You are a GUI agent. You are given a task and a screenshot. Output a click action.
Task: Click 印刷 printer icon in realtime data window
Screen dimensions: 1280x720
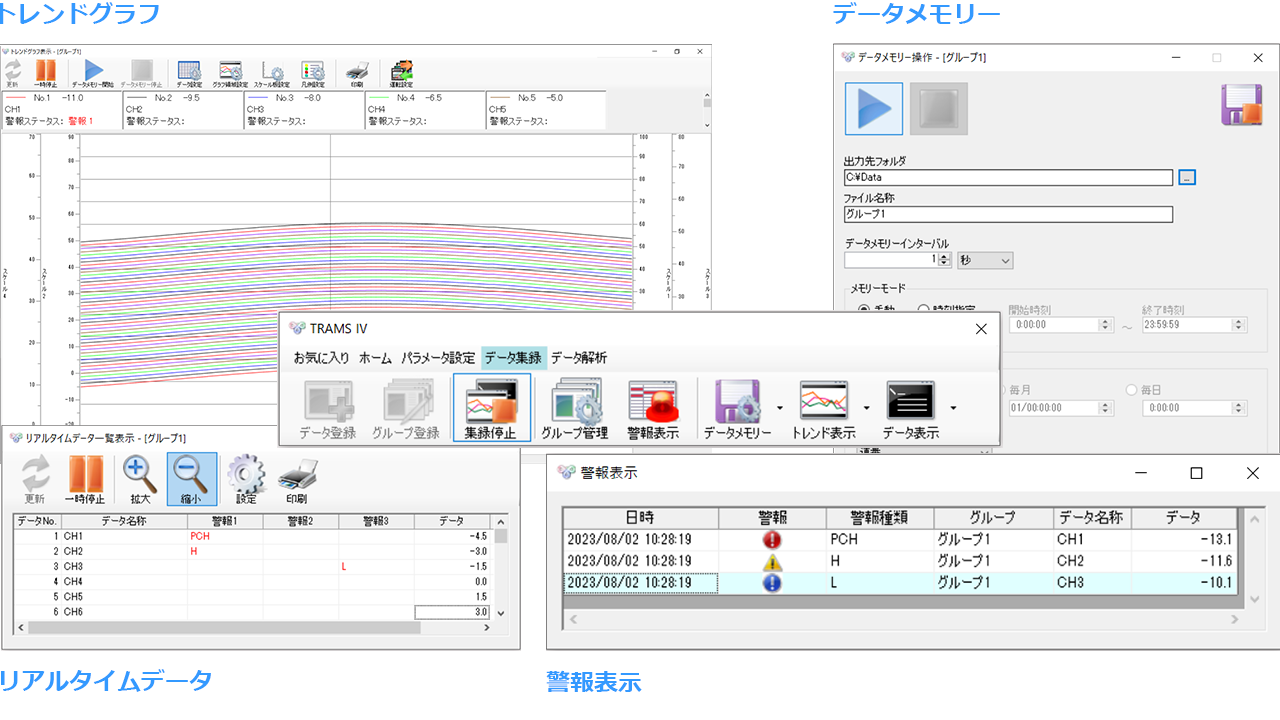click(297, 480)
